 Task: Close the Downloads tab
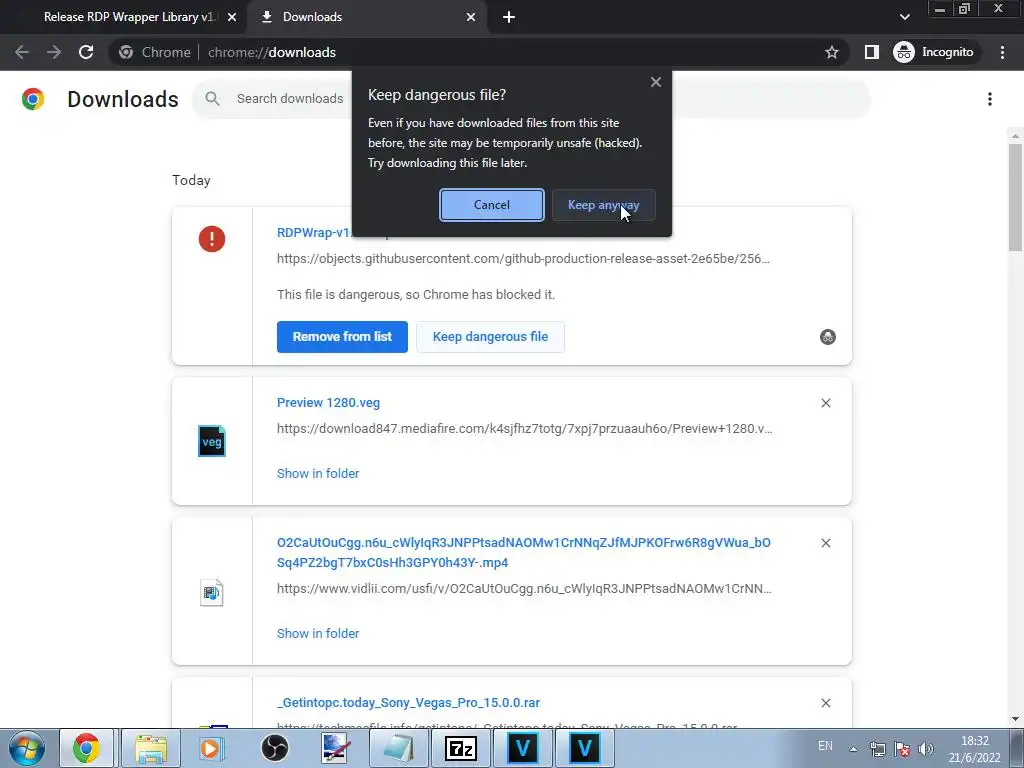(x=471, y=18)
